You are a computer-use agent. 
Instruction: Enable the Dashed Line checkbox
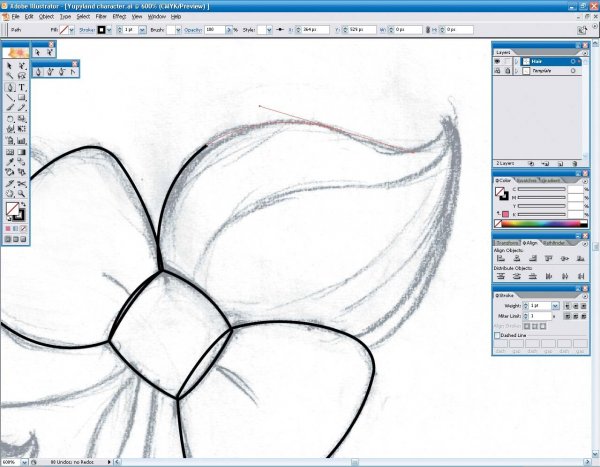(x=499, y=335)
